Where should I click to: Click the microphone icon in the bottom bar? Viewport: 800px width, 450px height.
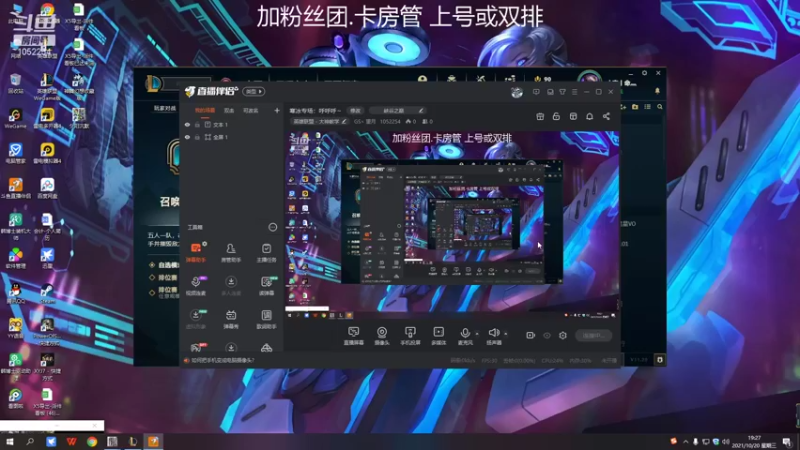465,333
